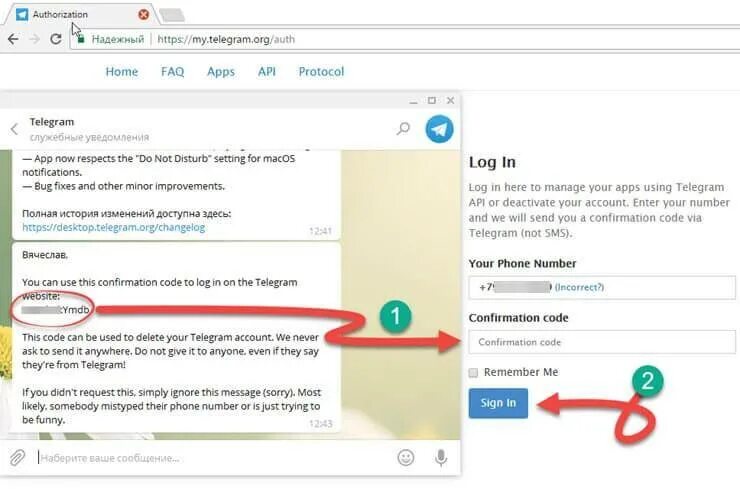Image resolution: width=740 pixels, height=489 pixels.
Task: Check the Remember Me checkbox
Action: 473,373
